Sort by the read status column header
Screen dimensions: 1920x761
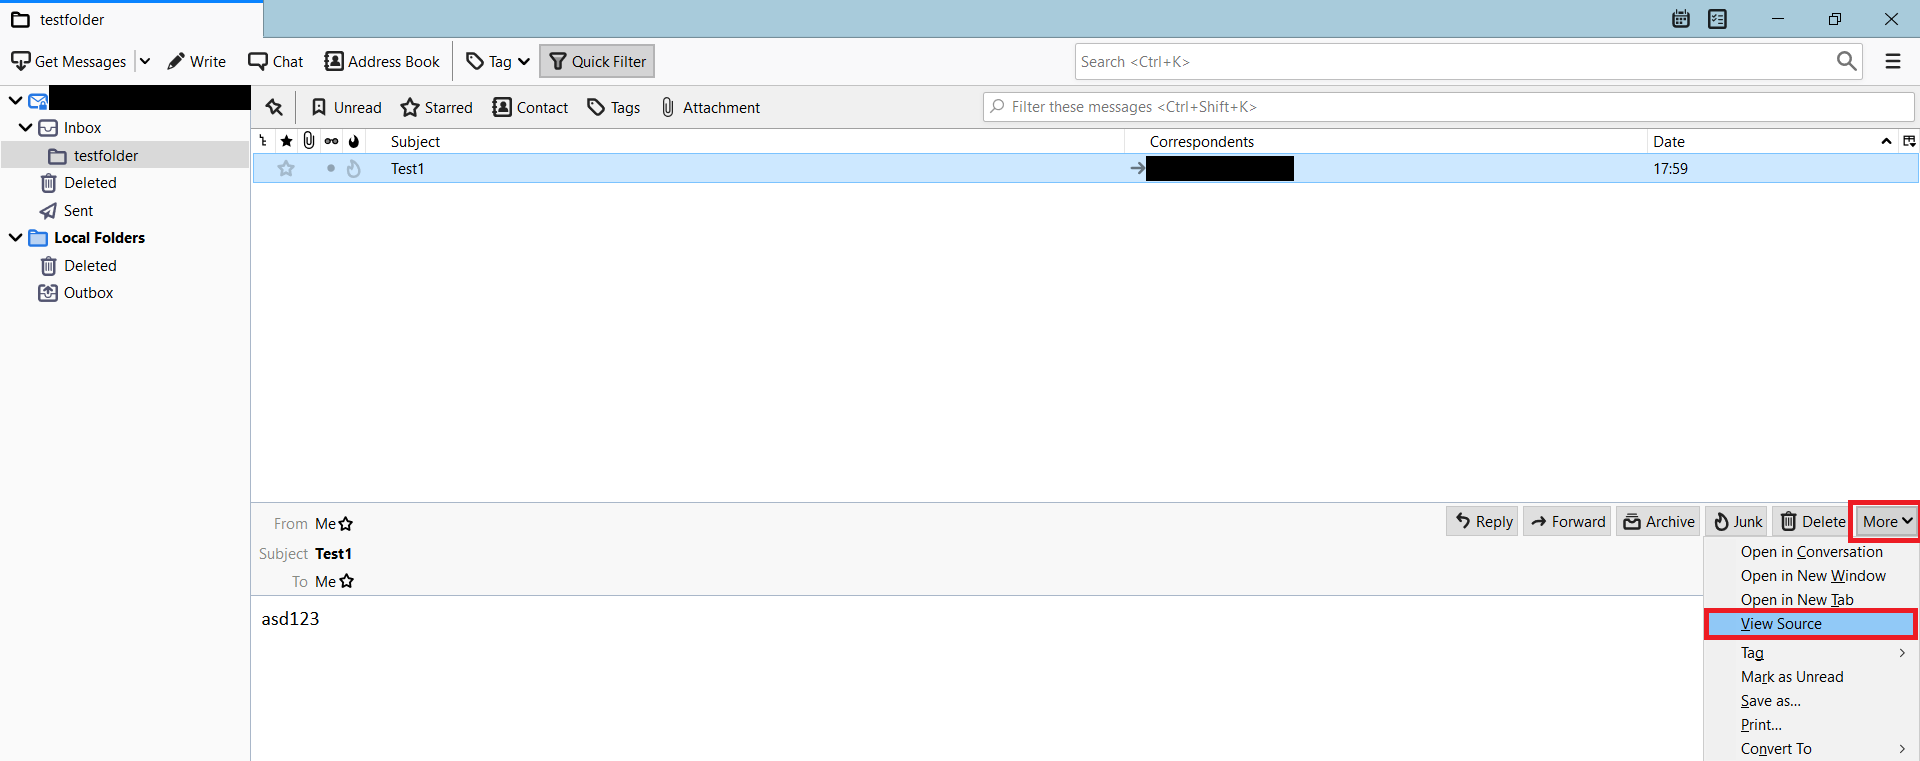tap(331, 141)
